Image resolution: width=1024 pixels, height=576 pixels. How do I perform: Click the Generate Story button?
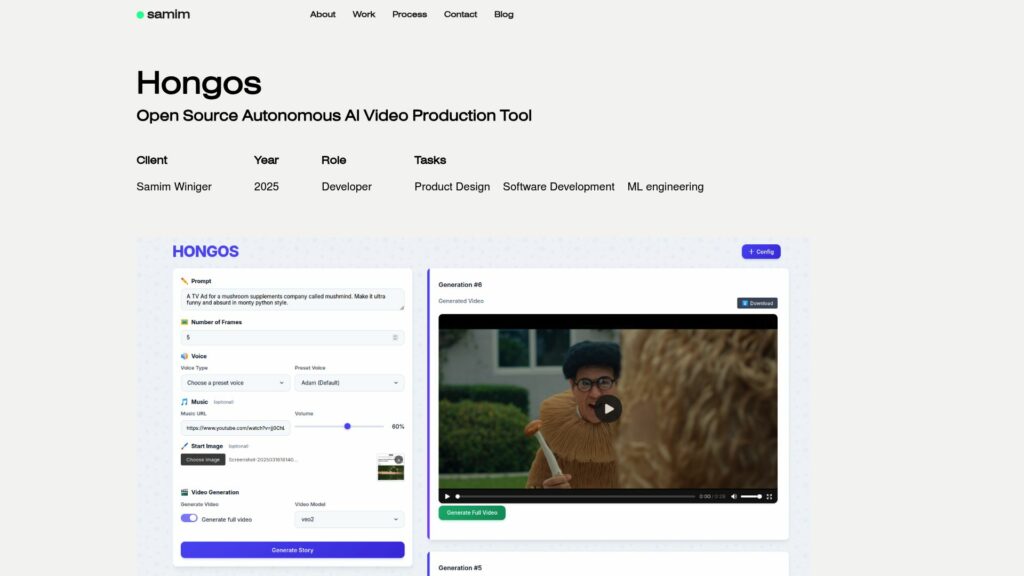[x=292, y=550]
